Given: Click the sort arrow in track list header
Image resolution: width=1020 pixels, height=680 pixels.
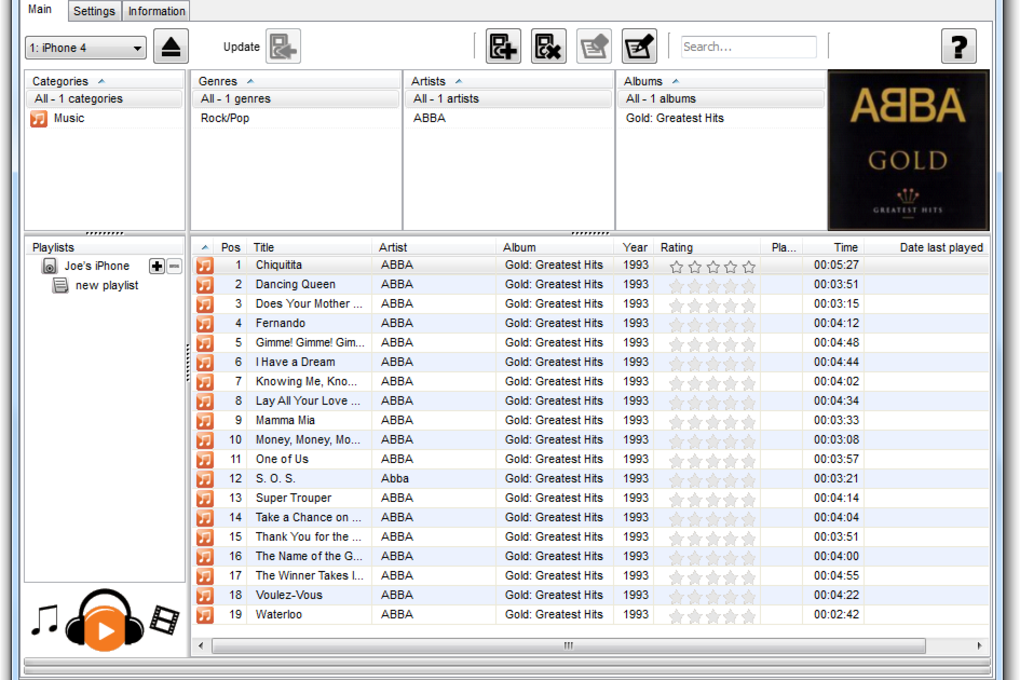Looking at the screenshot, I should pos(205,248).
